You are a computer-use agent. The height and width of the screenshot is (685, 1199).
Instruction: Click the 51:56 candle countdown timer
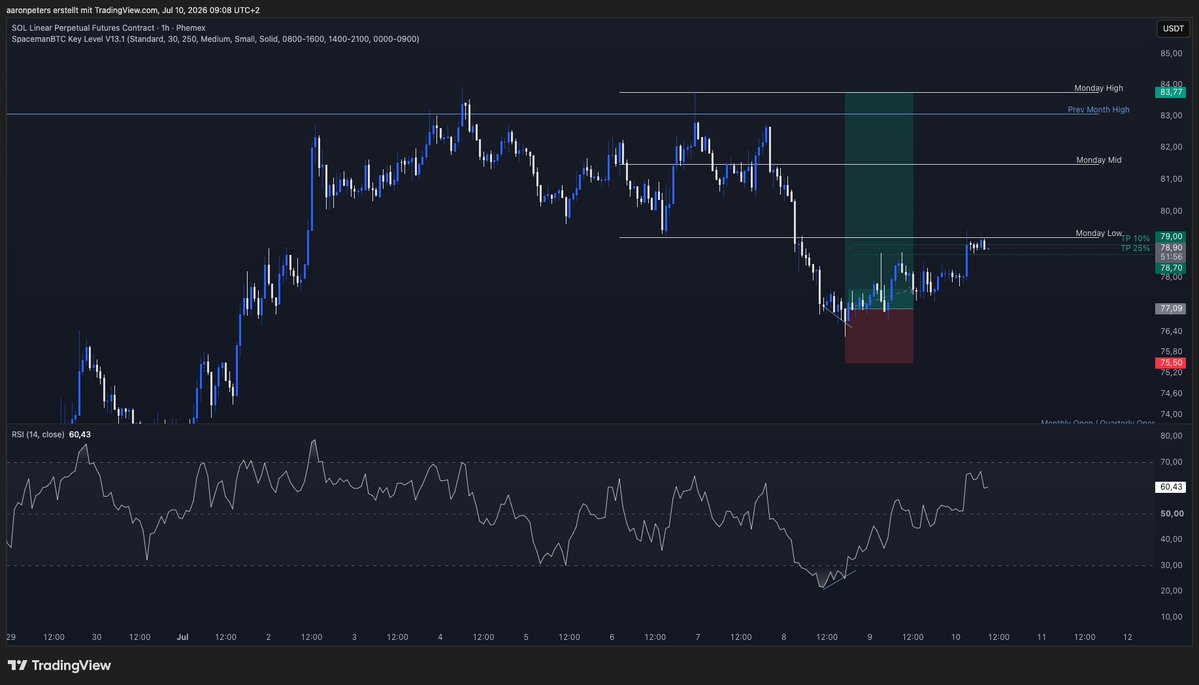click(1171, 257)
